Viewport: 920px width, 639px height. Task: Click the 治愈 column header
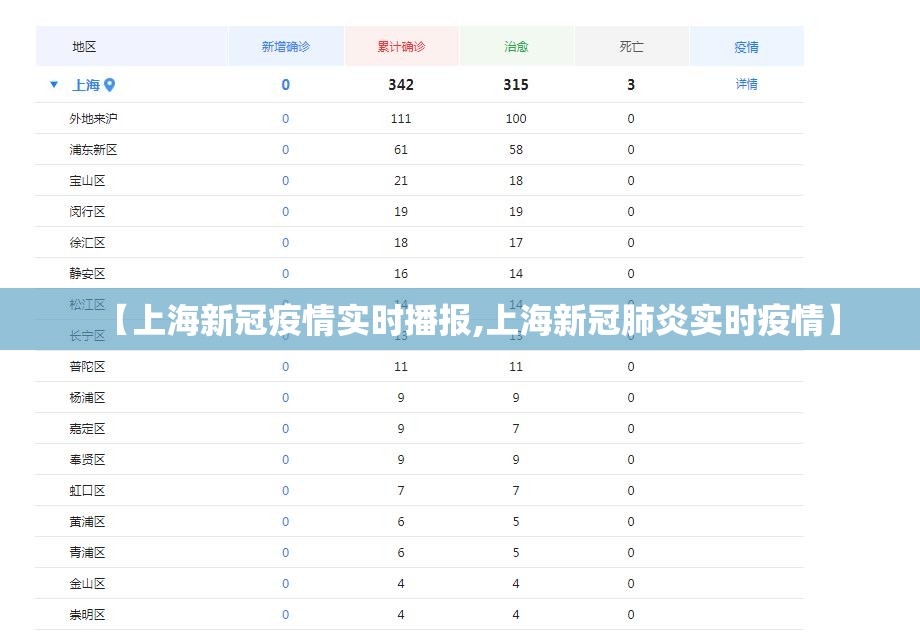click(516, 47)
